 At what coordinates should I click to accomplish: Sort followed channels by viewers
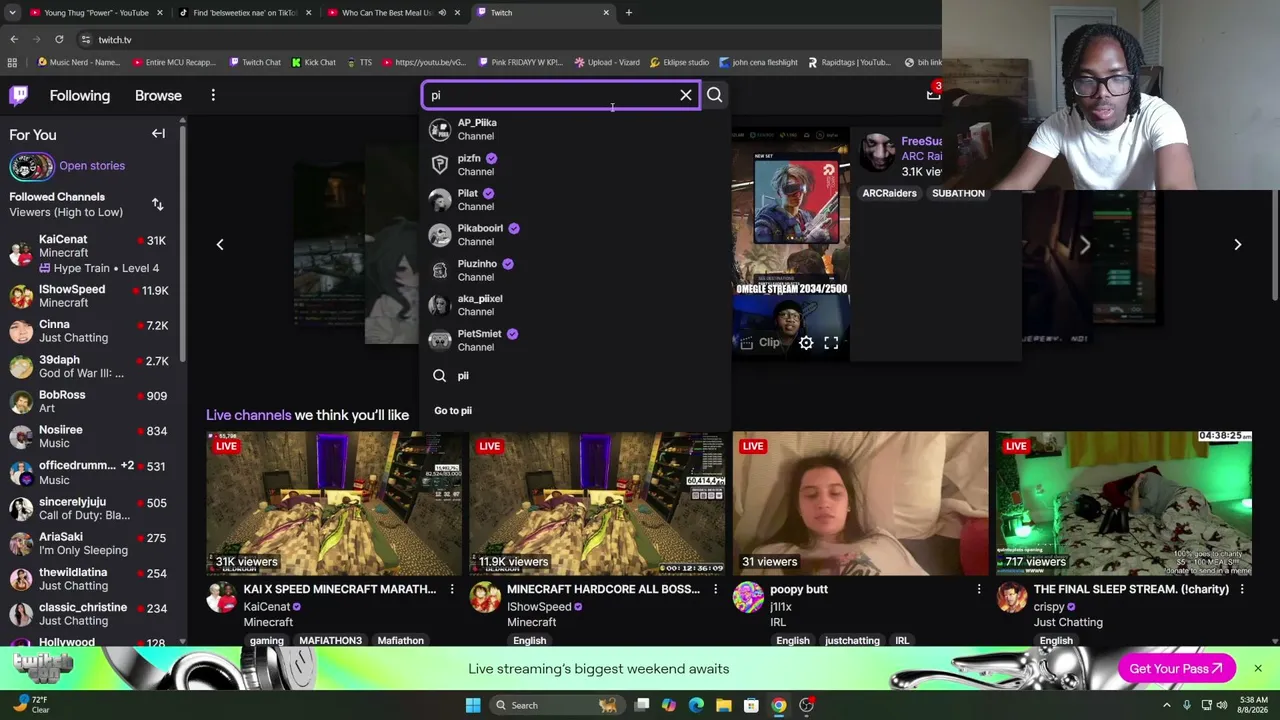click(157, 204)
